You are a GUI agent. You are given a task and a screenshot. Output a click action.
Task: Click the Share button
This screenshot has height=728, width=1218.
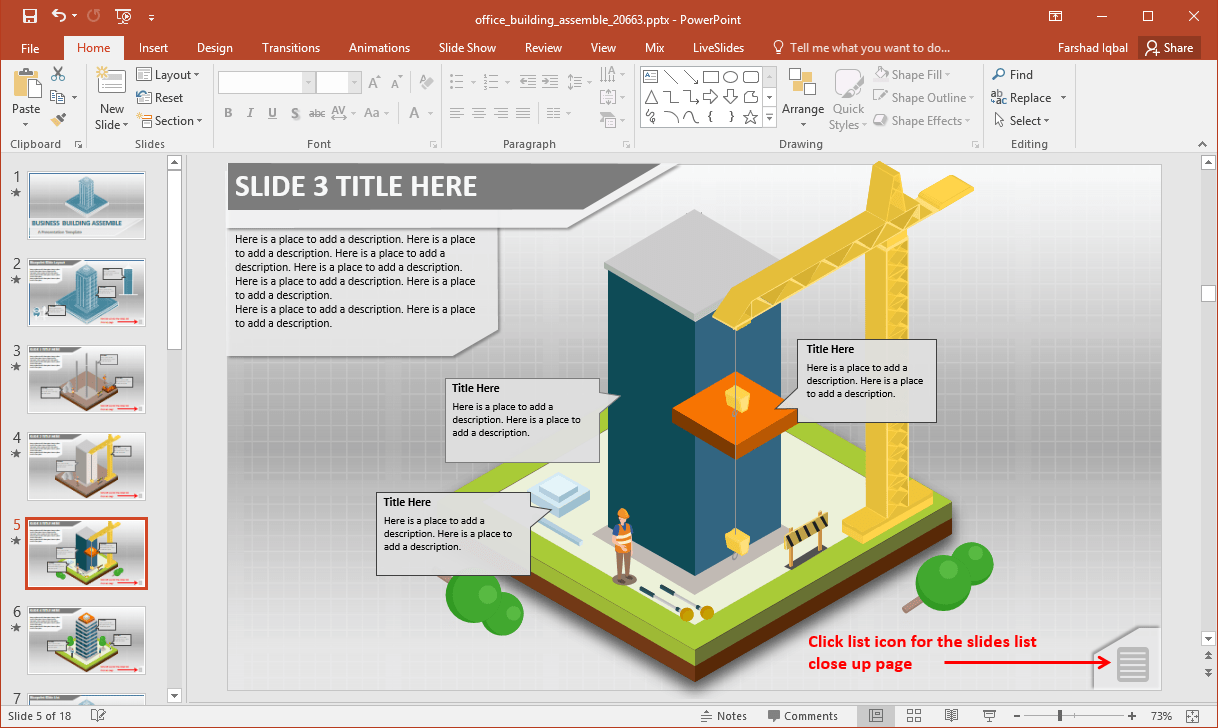[1169, 47]
